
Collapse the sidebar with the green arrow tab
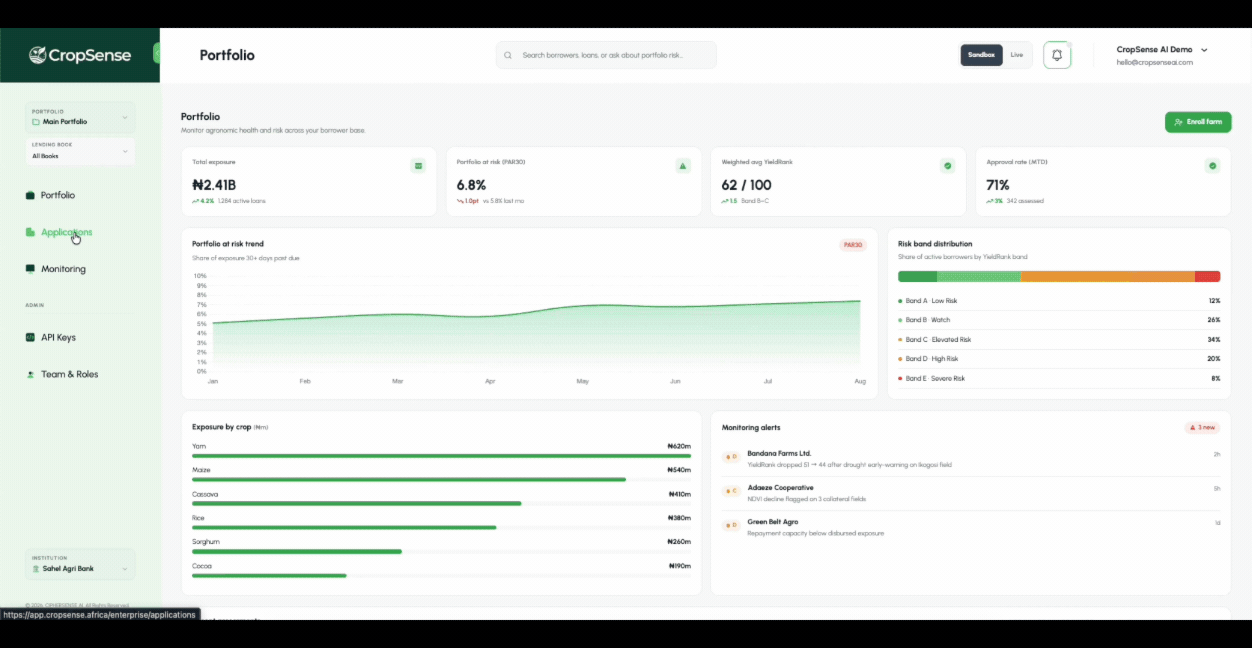coord(156,54)
